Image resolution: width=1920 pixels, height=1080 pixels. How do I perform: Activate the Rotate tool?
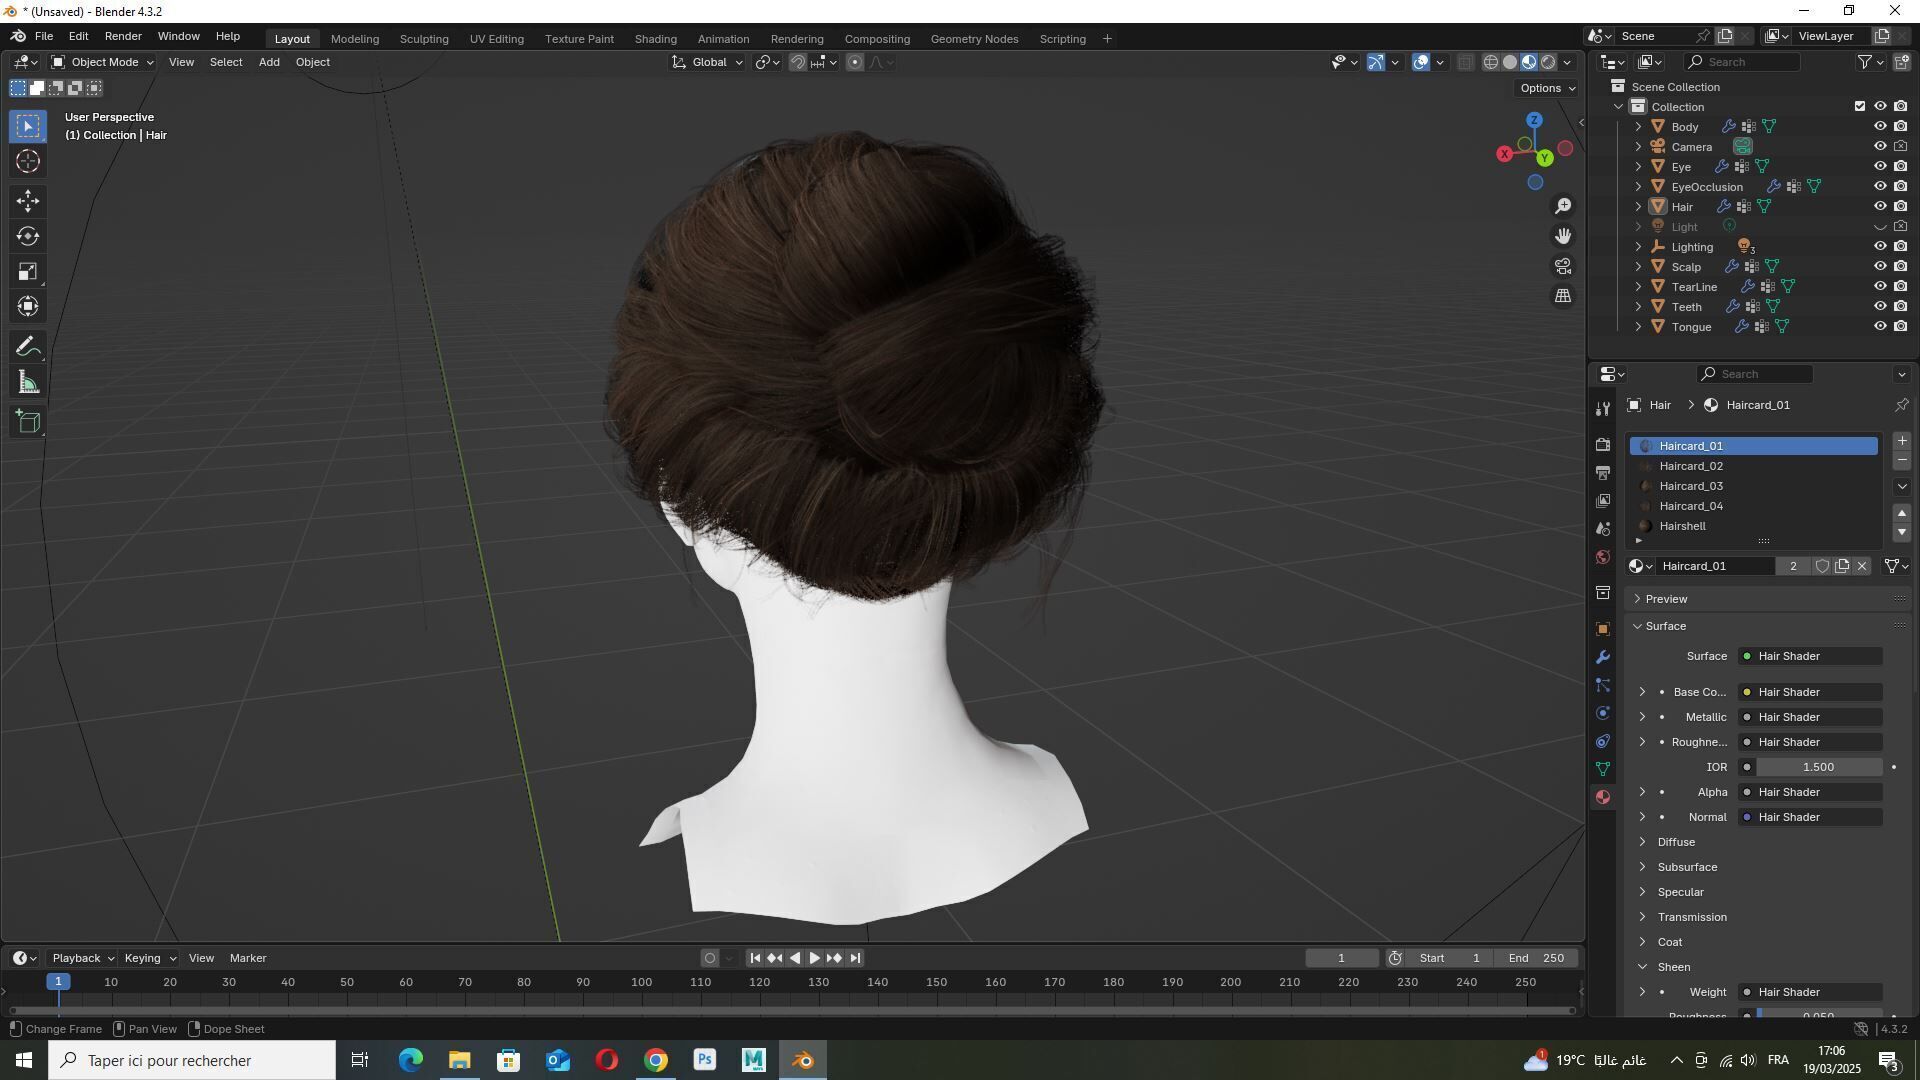[x=28, y=236]
